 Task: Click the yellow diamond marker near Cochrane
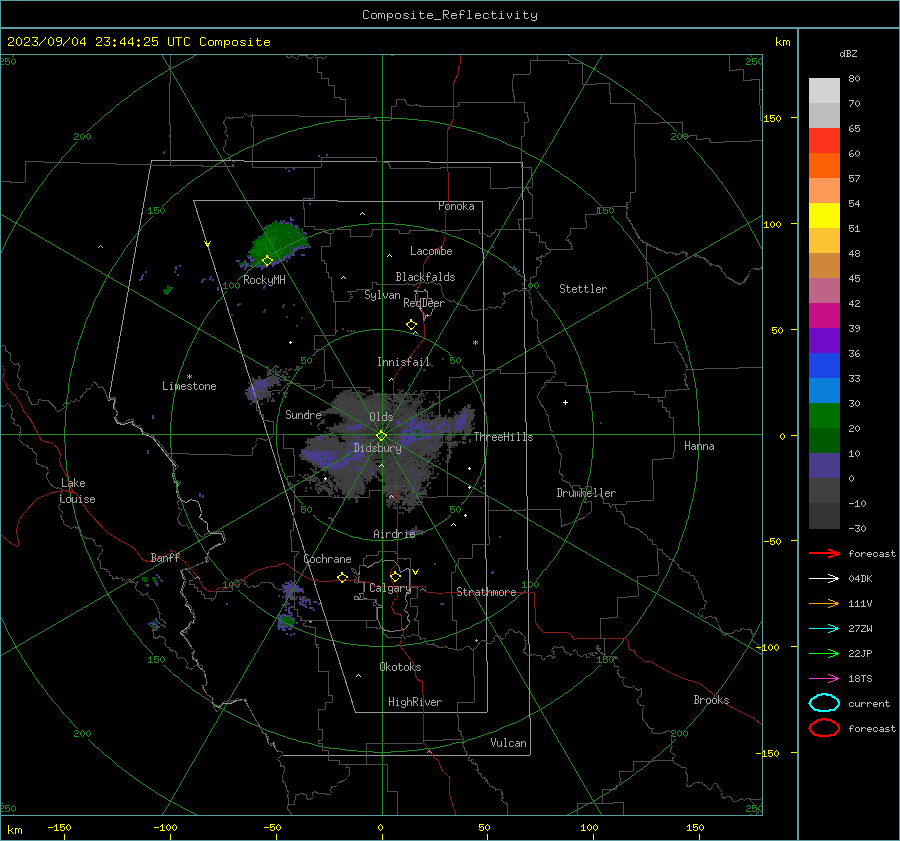(342, 578)
